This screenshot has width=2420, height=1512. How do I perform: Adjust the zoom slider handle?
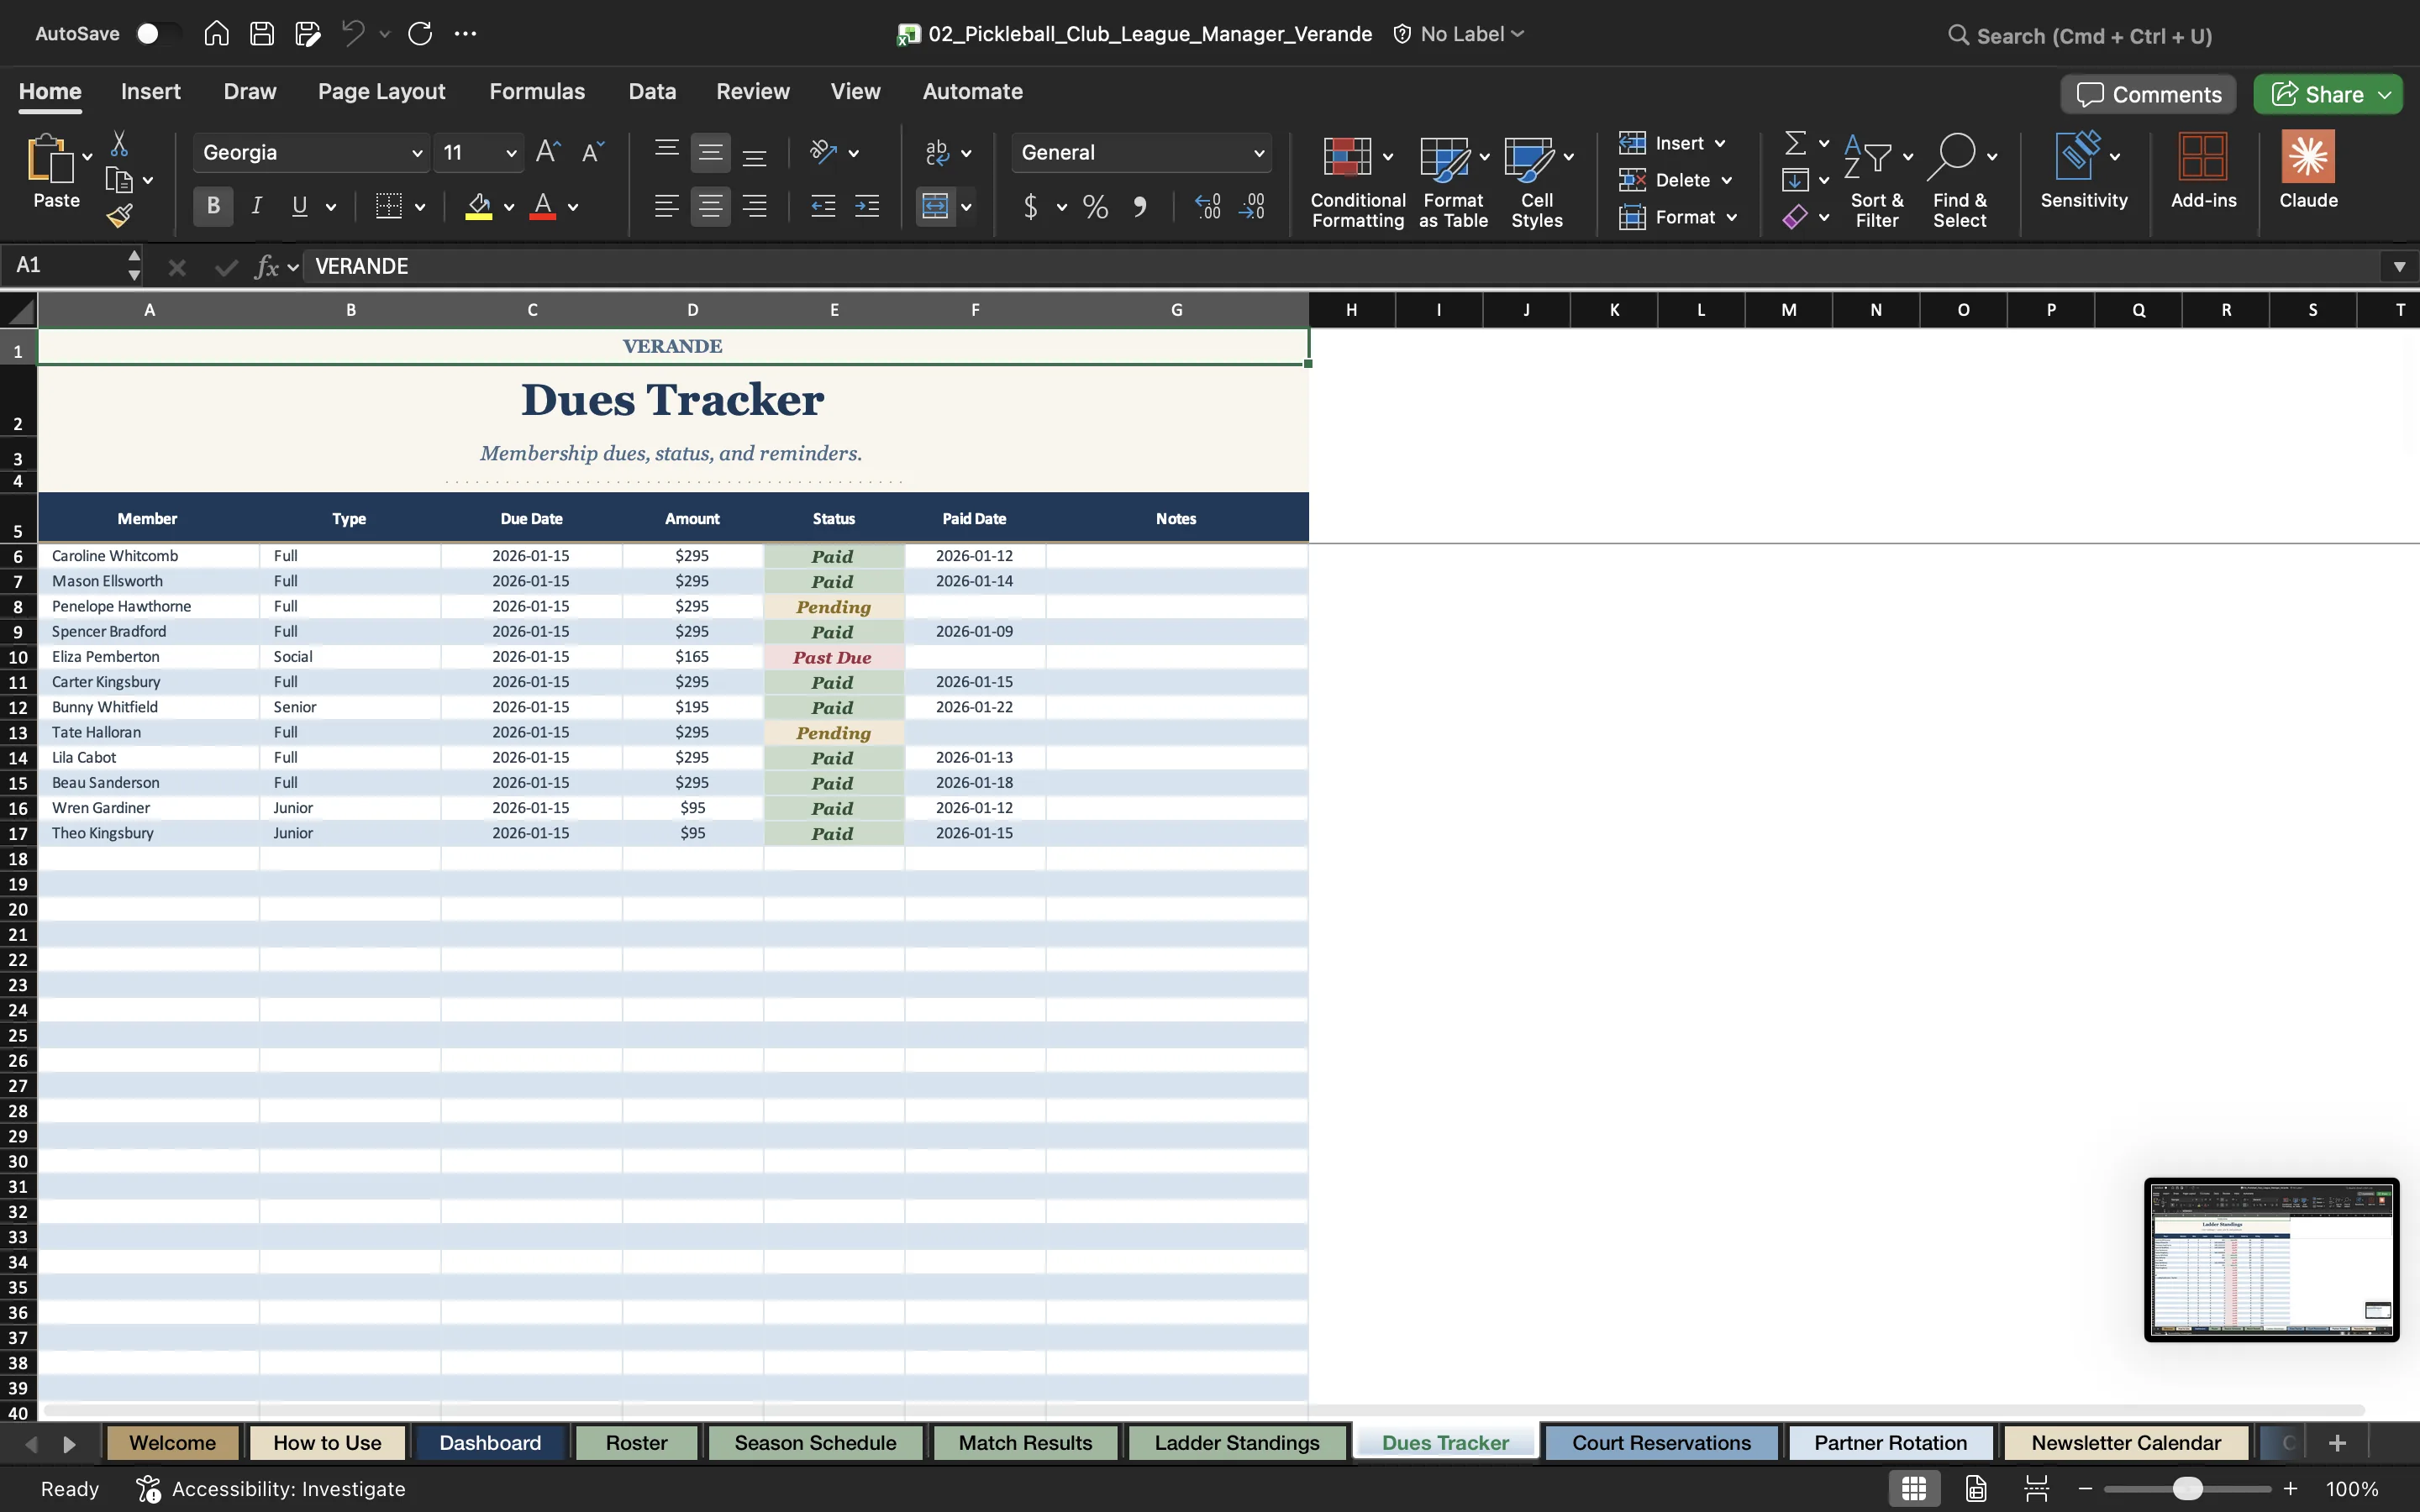tap(2187, 1489)
